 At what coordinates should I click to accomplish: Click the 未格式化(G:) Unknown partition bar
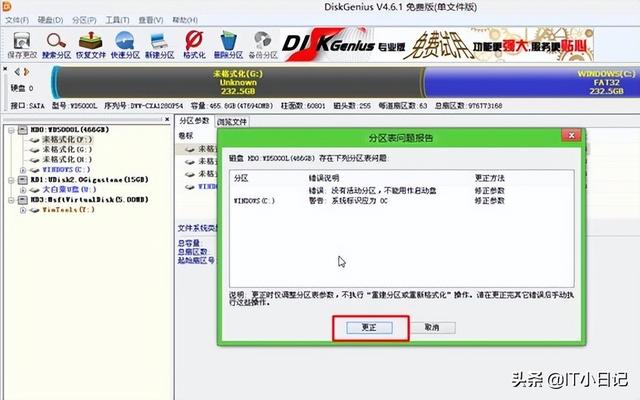[x=239, y=82]
